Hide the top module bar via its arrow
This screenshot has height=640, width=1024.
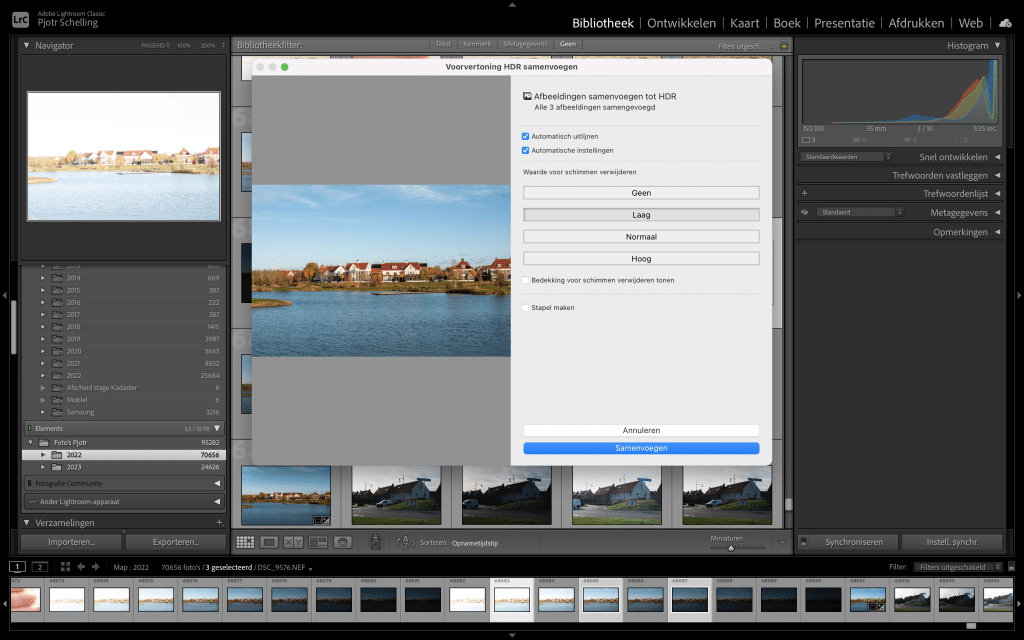[x=512, y=5]
